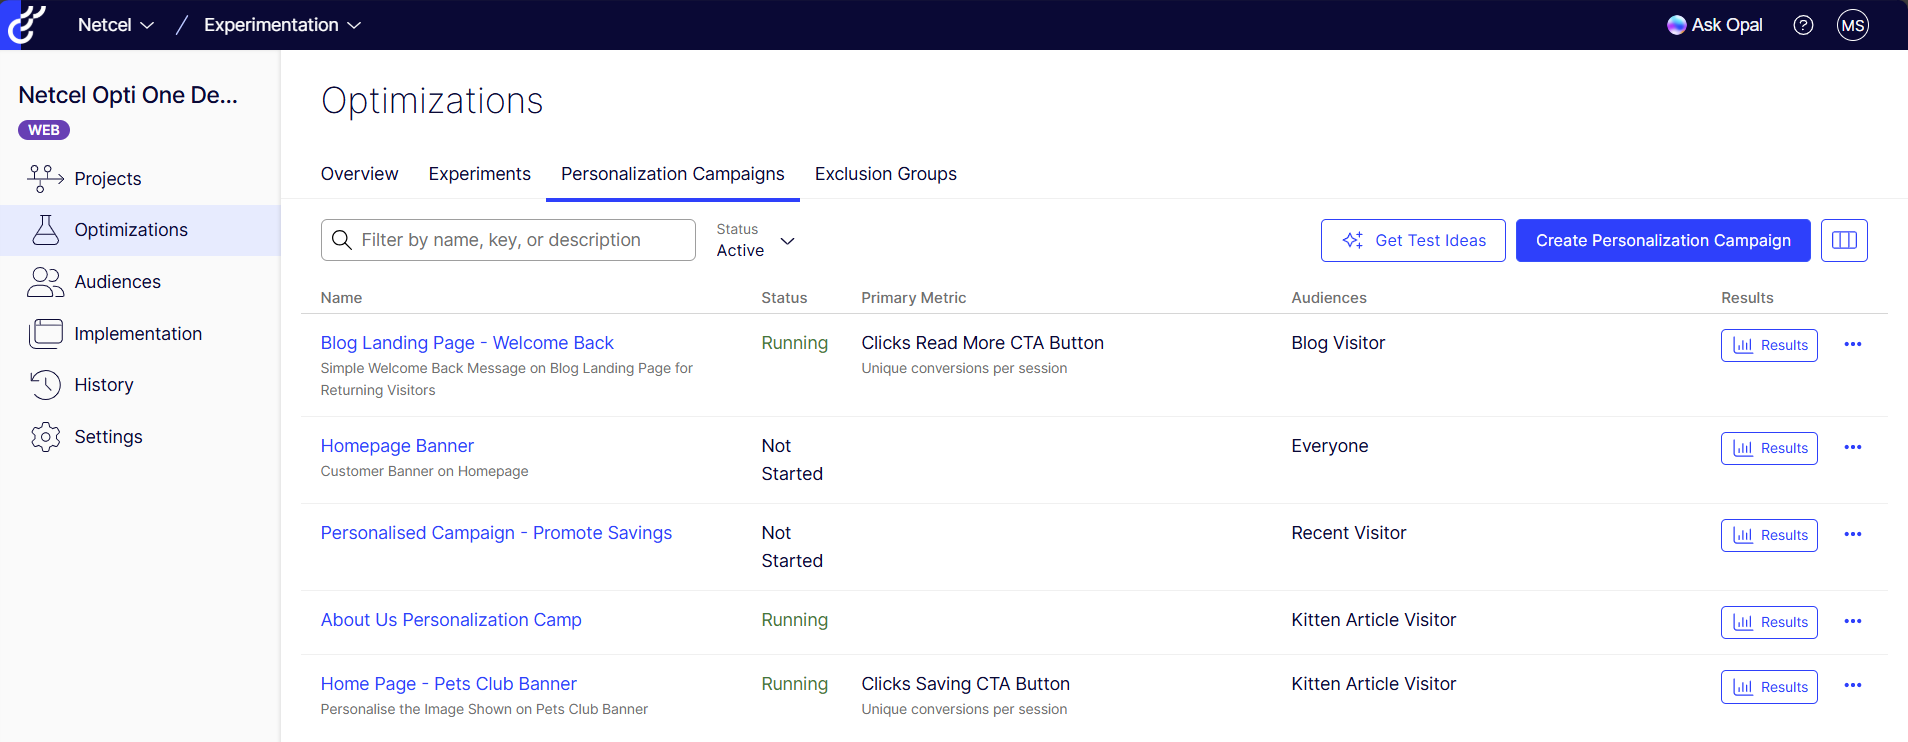1908x742 pixels.
Task: Click Clicks Read More CTA Button metric
Action: (x=982, y=343)
